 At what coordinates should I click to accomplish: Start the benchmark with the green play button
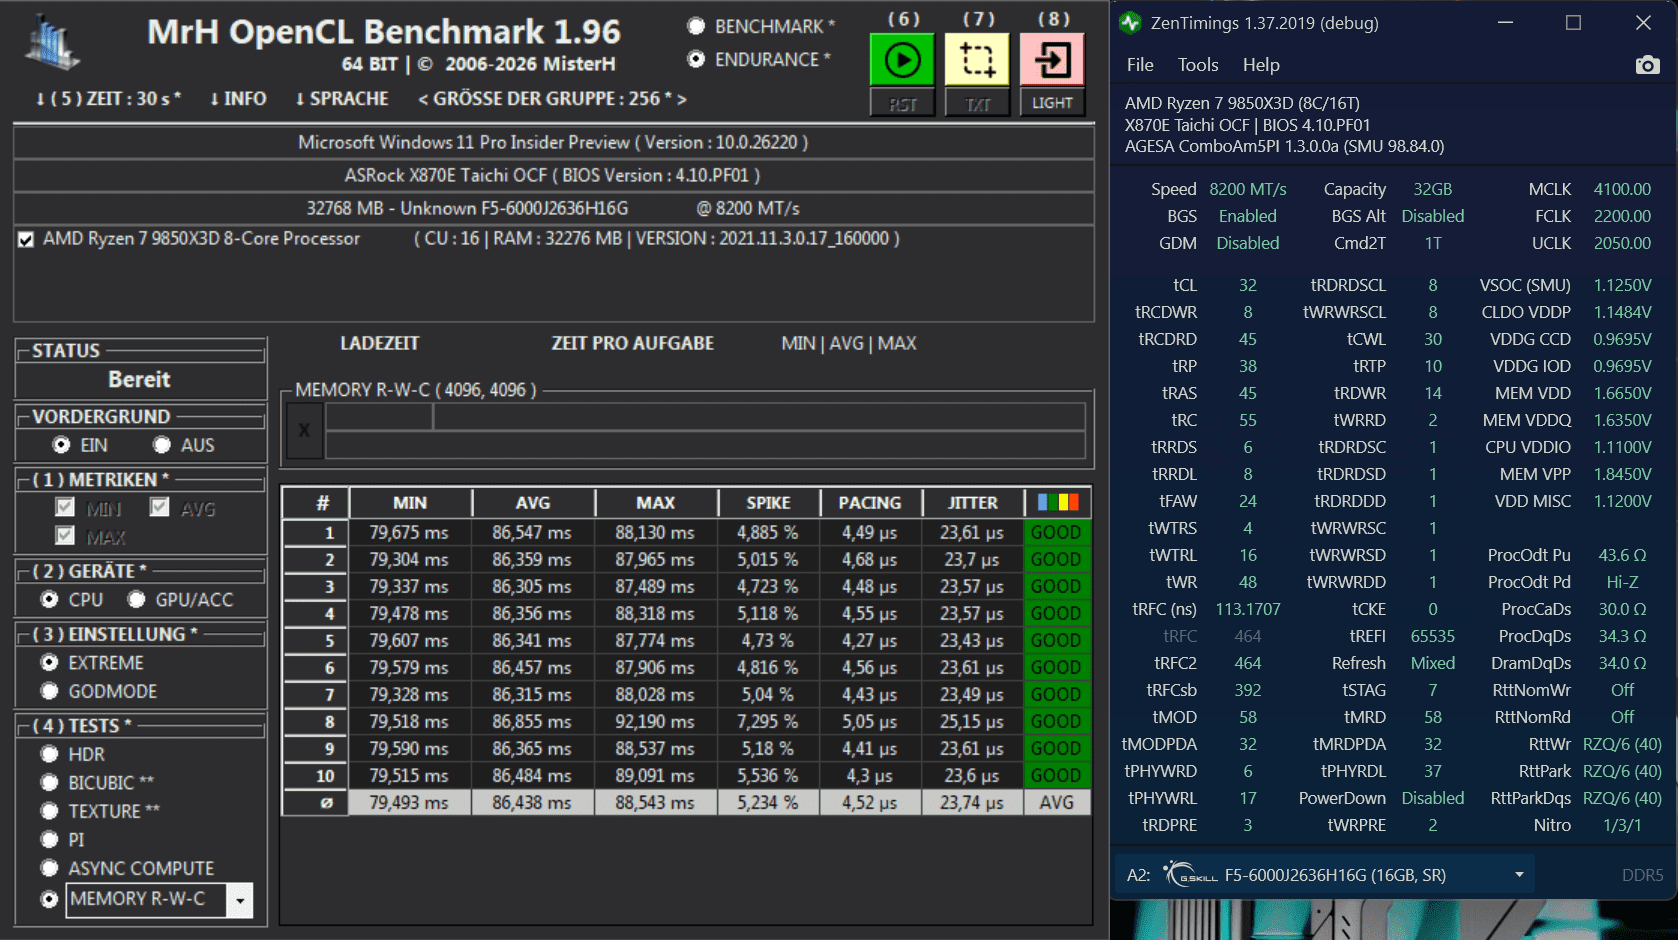point(902,60)
